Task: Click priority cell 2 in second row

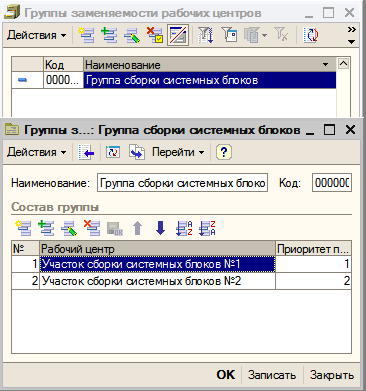Action: [313, 281]
